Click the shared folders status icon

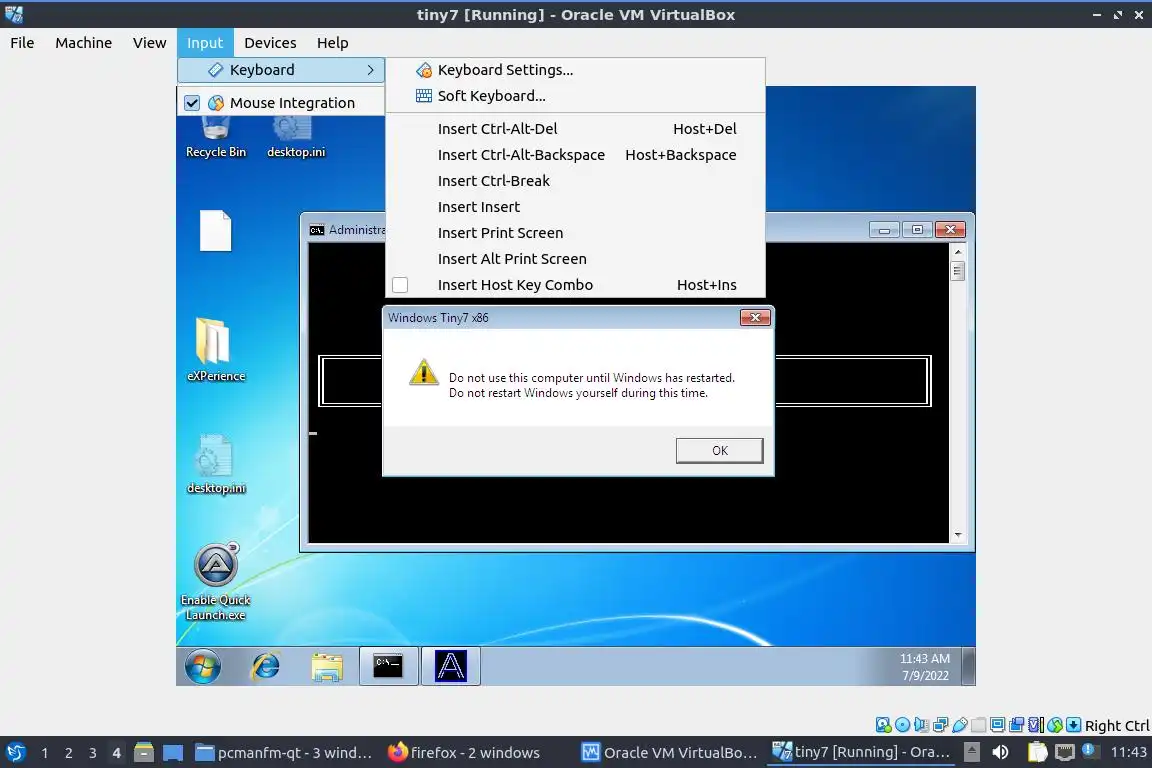979,725
